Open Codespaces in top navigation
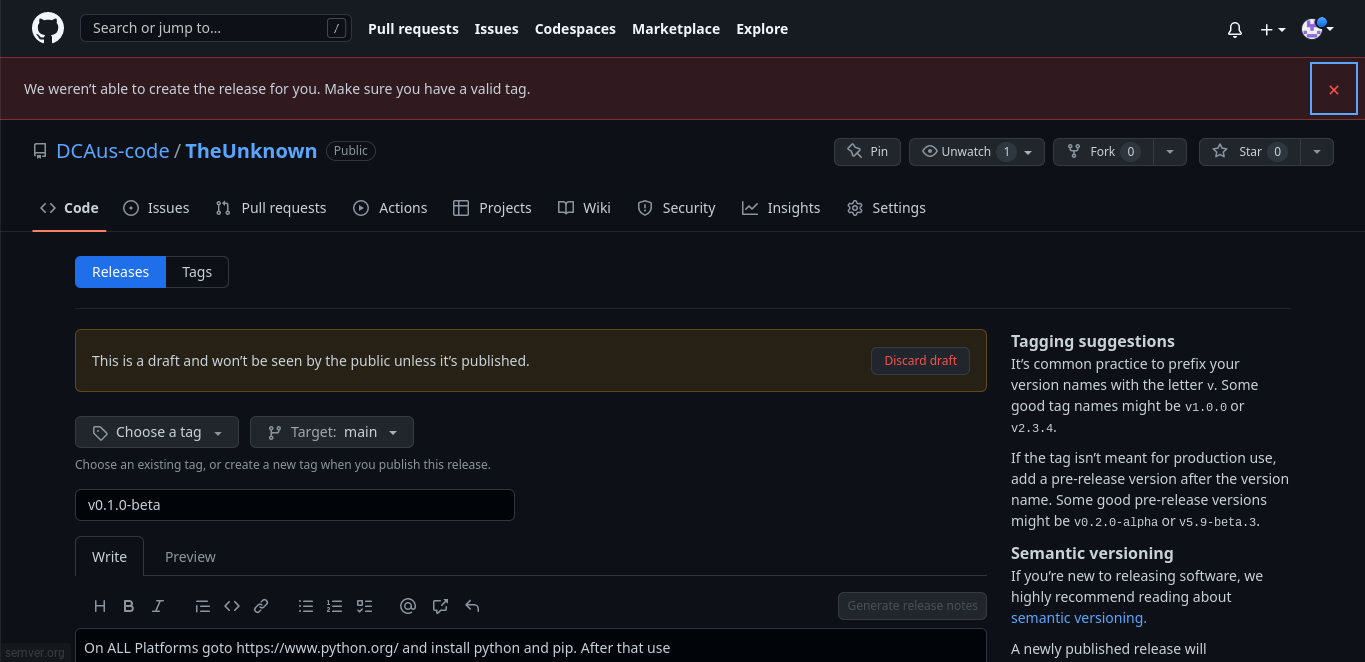This screenshot has width=1365, height=662. (575, 29)
